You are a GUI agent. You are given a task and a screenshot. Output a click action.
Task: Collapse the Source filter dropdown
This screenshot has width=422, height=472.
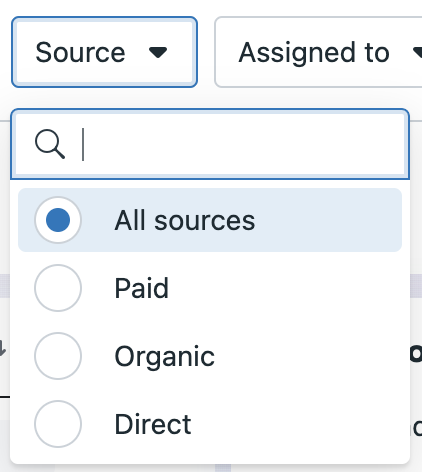[104, 52]
